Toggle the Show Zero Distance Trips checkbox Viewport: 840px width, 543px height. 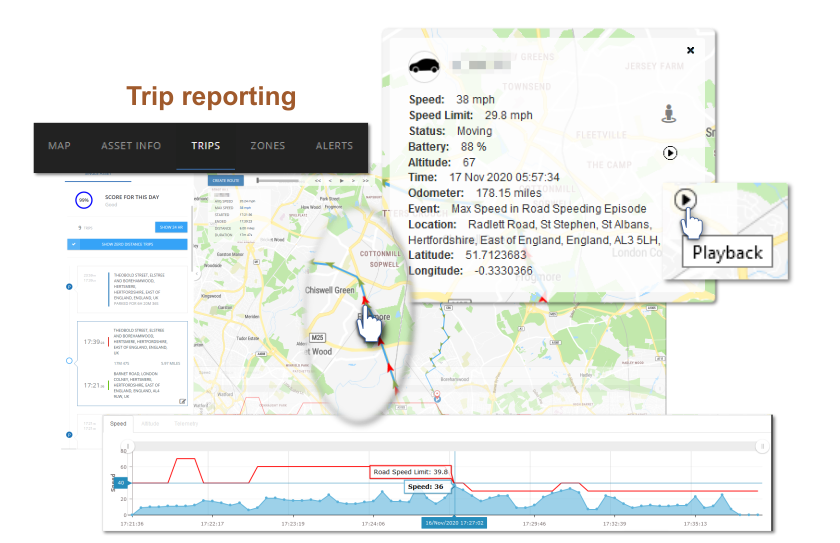[x=74, y=244]
